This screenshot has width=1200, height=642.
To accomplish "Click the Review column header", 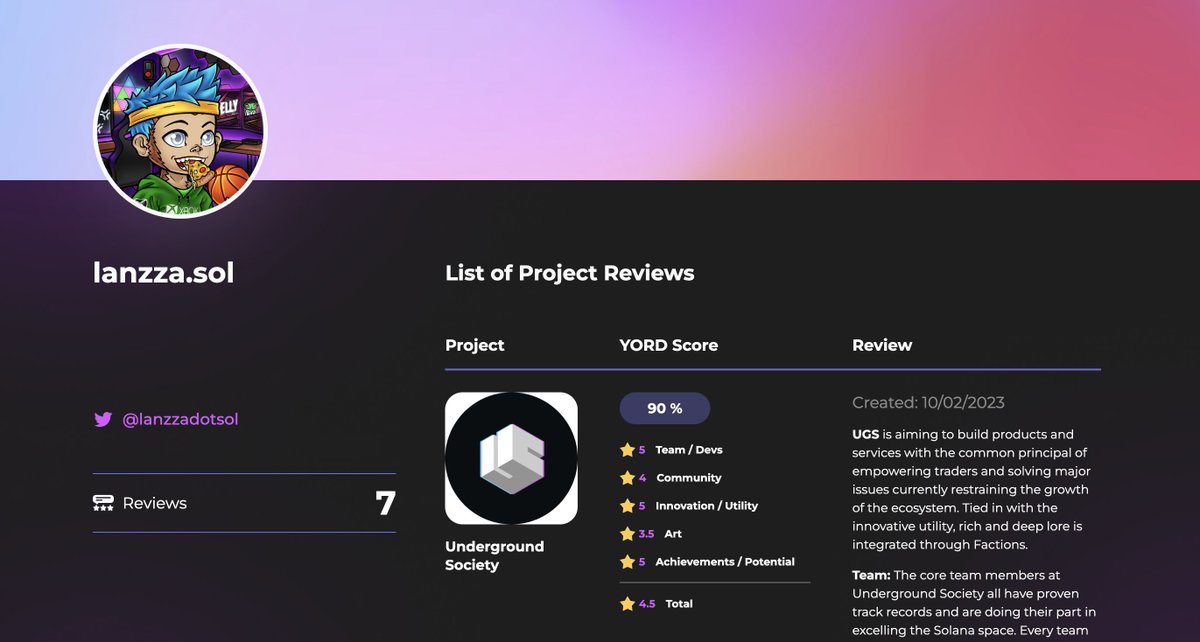I will [882, 345].
